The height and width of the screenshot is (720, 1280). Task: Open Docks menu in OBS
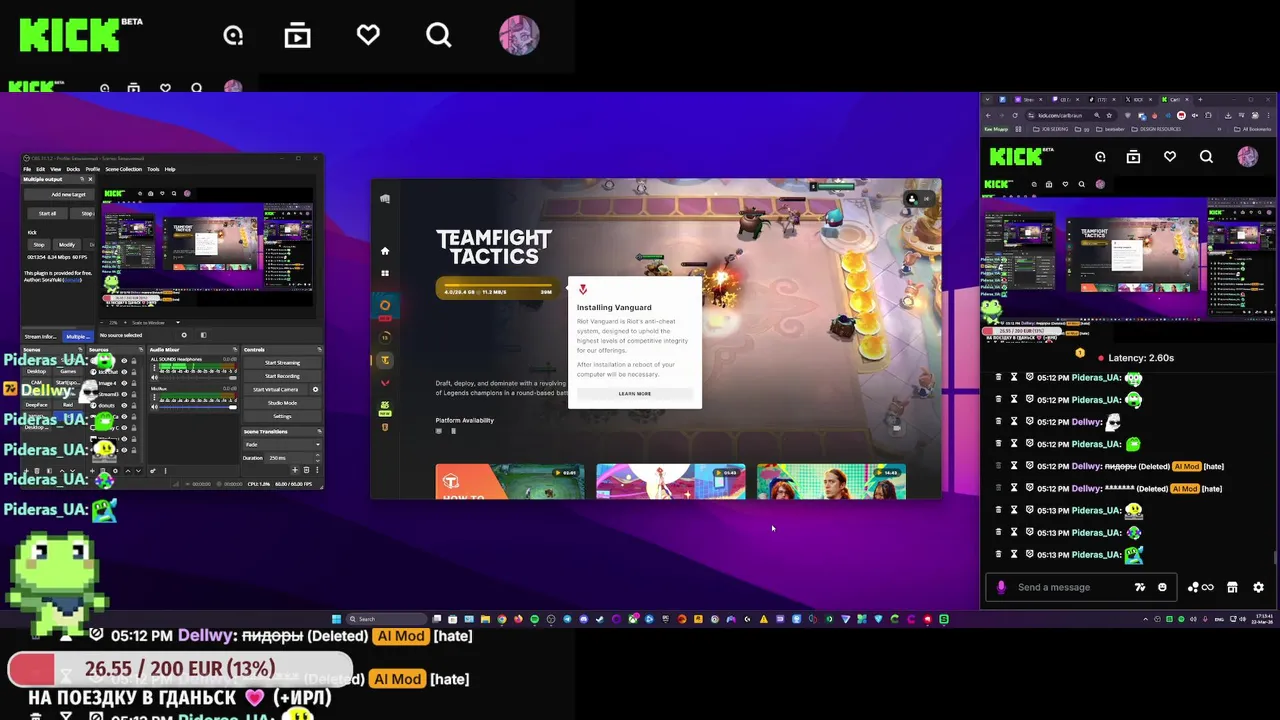click(73, 169)
